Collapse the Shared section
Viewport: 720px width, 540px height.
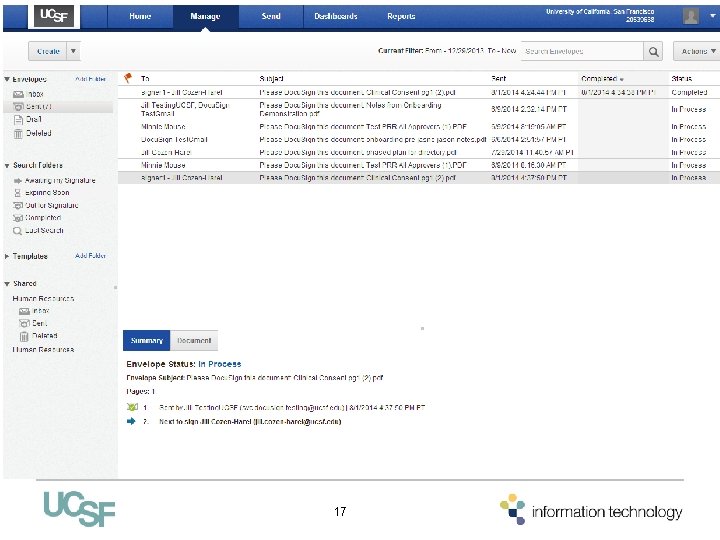click(7, 284)
